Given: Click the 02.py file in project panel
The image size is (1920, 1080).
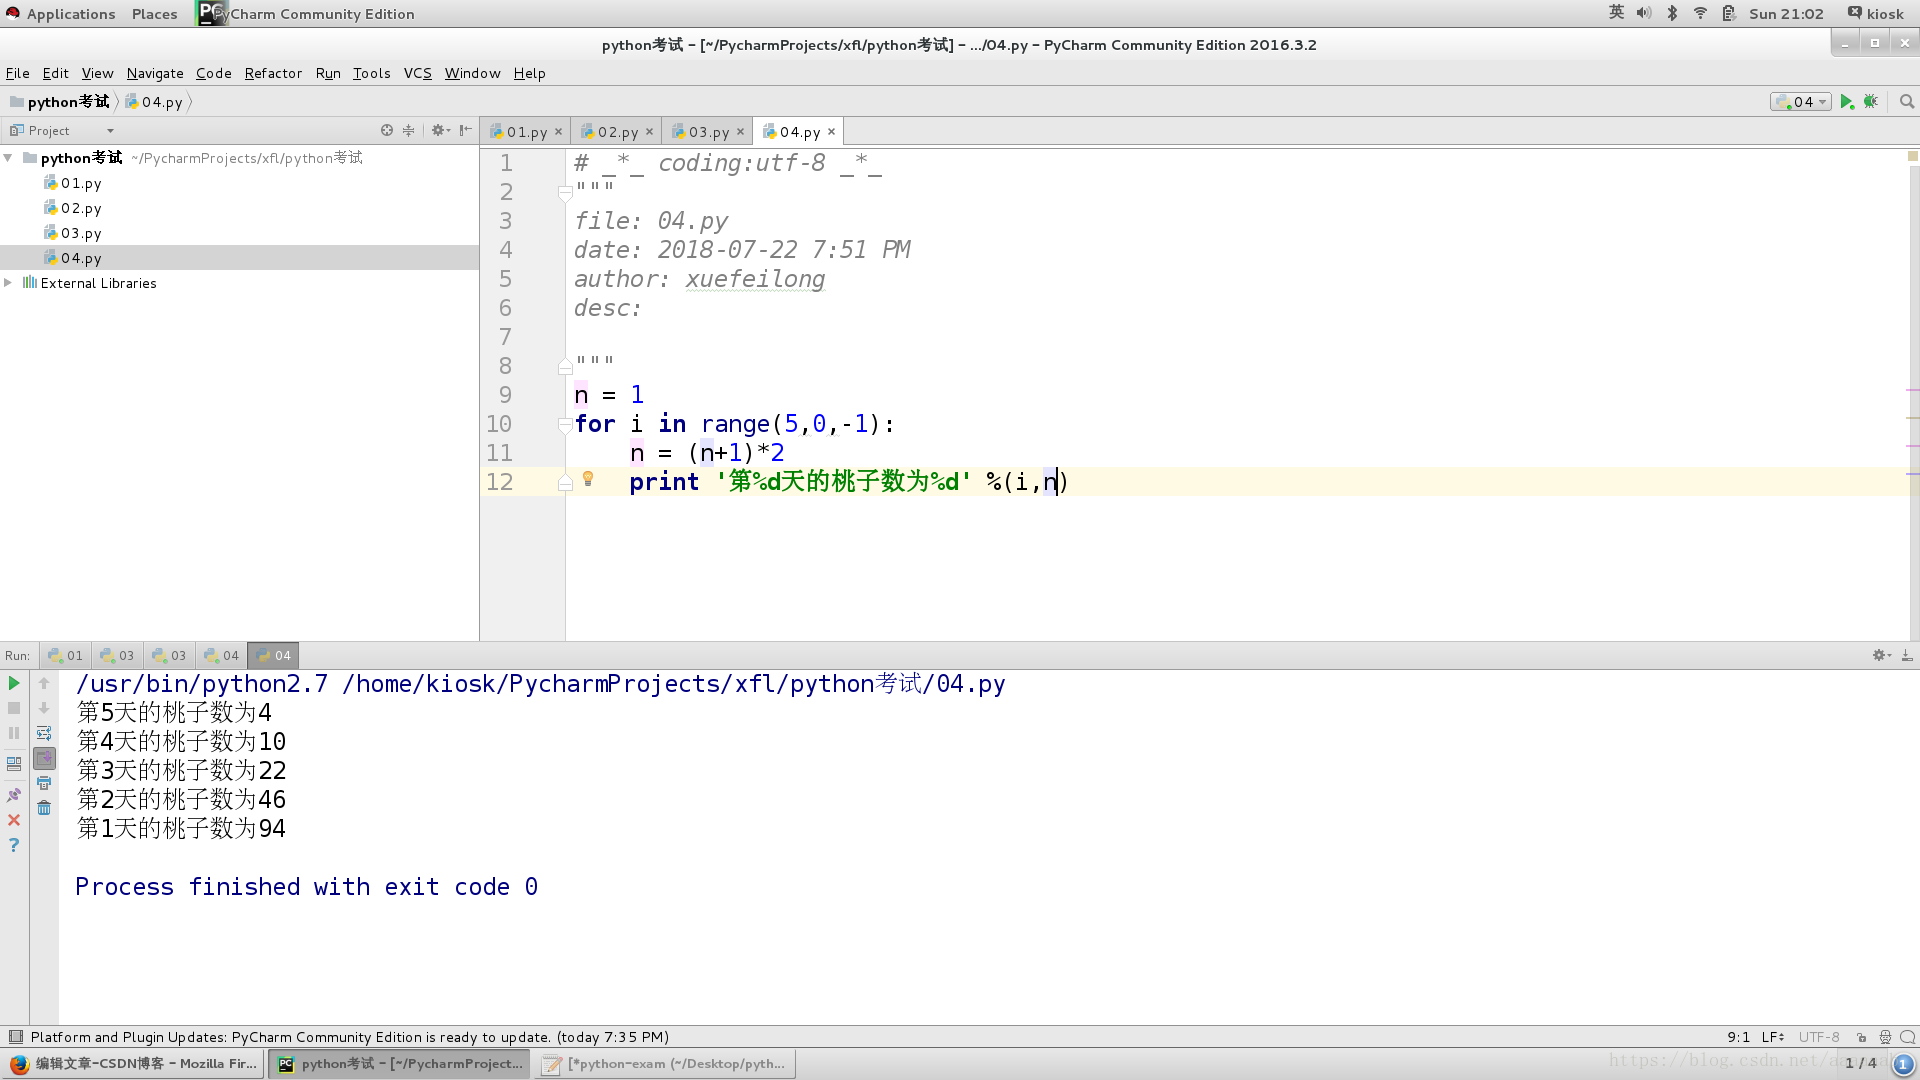Looking at the screenshot, I should (82, 207).
